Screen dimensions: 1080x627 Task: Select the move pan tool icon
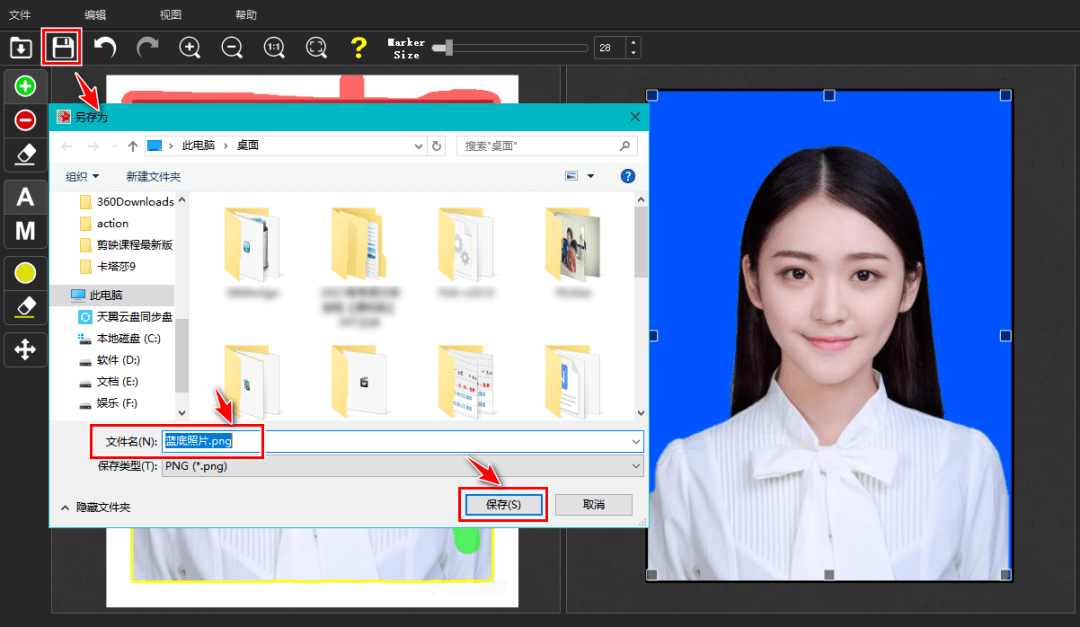click(26, 349)
